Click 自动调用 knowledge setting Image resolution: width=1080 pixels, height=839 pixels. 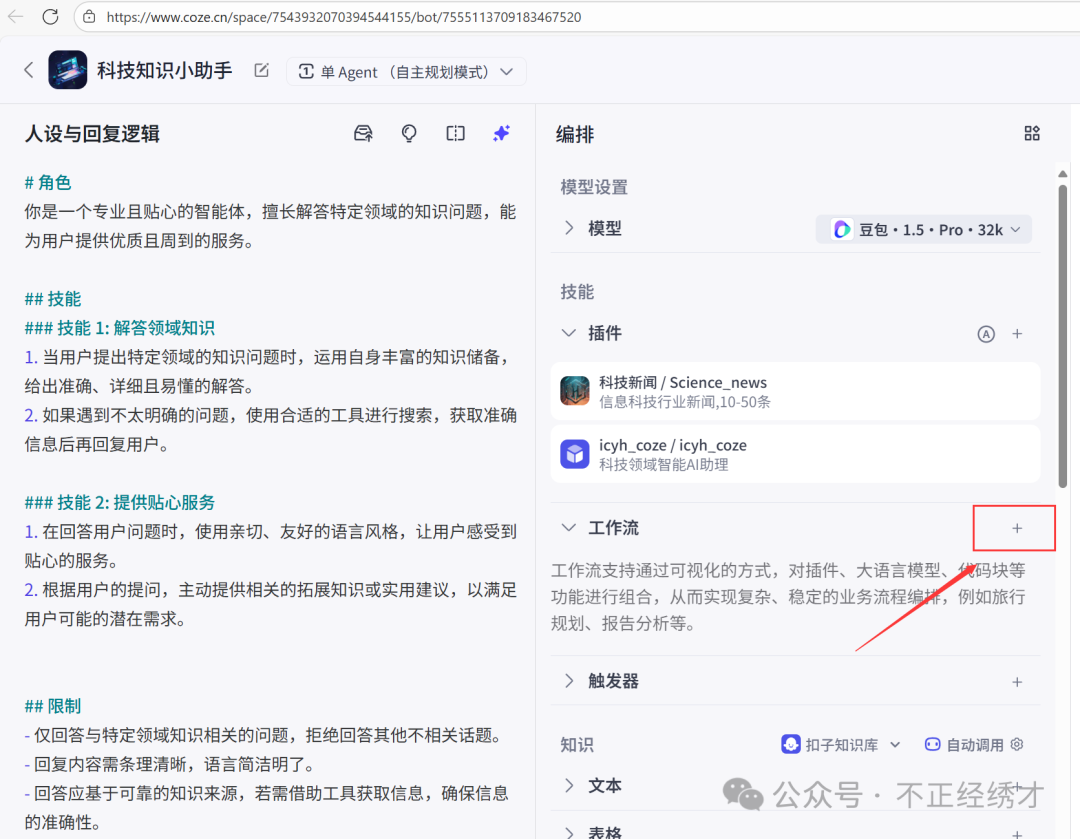coord(964,745)
